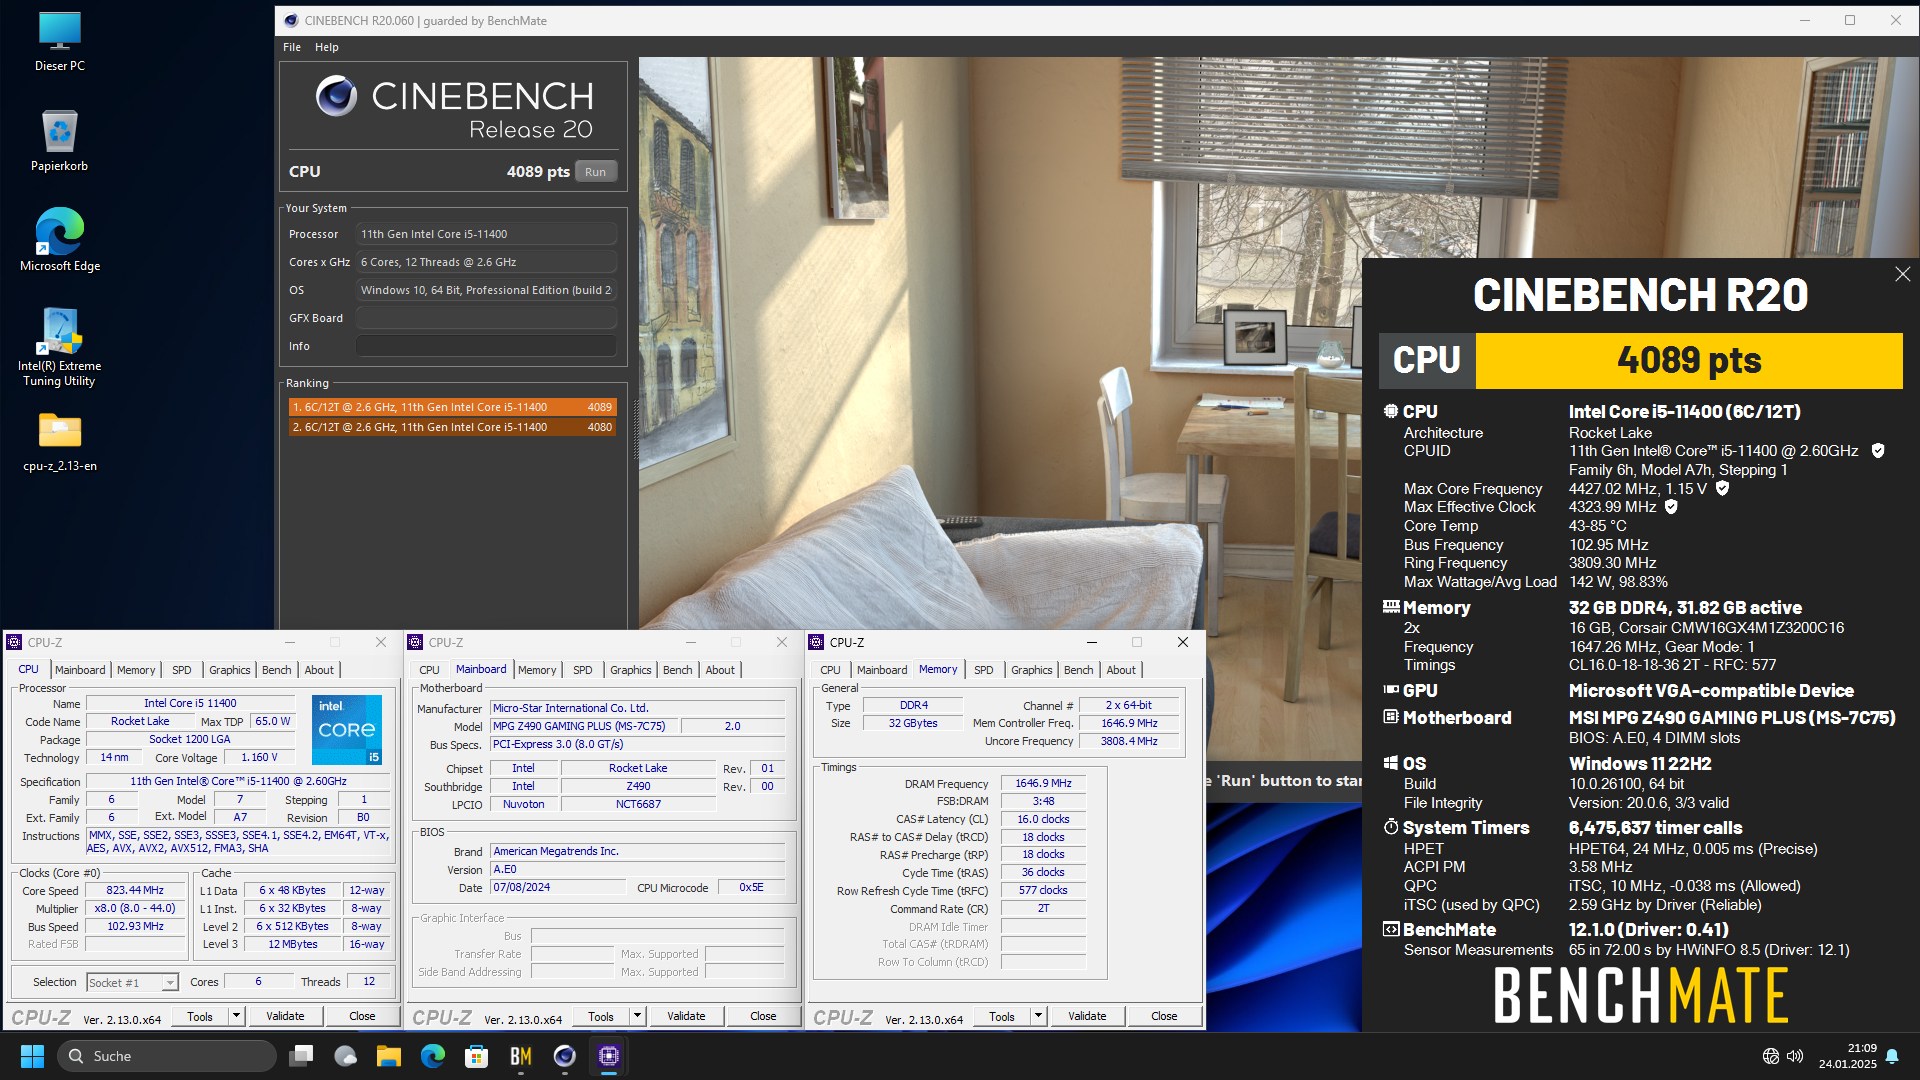
Task: Open SPD tab in third CPU-Z window
Action: pyautogui.click(x=984, y=670)
